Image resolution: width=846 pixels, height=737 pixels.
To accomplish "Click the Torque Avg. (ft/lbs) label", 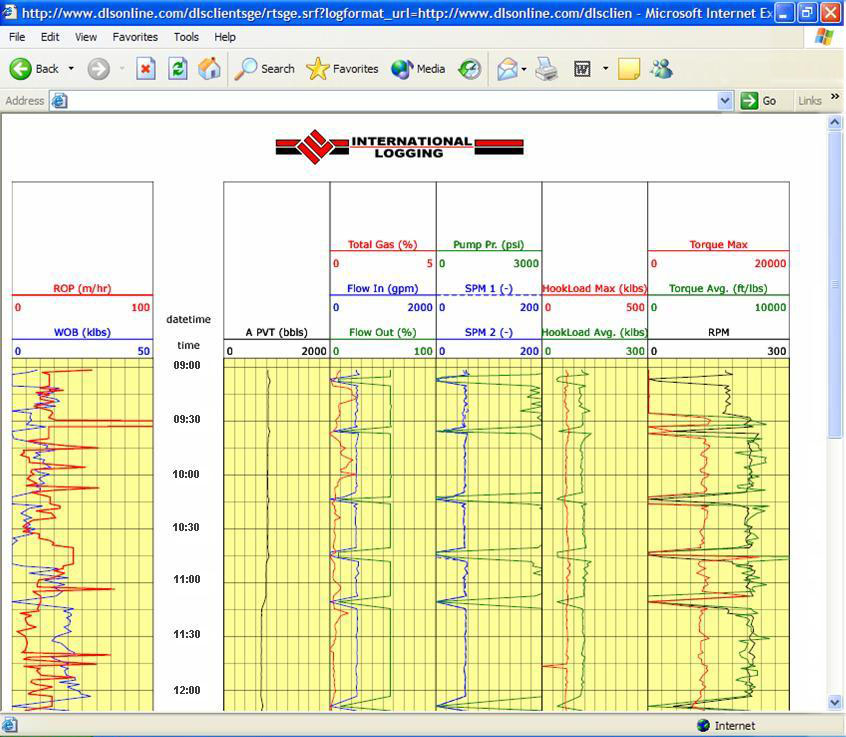I will pos(718,288).
